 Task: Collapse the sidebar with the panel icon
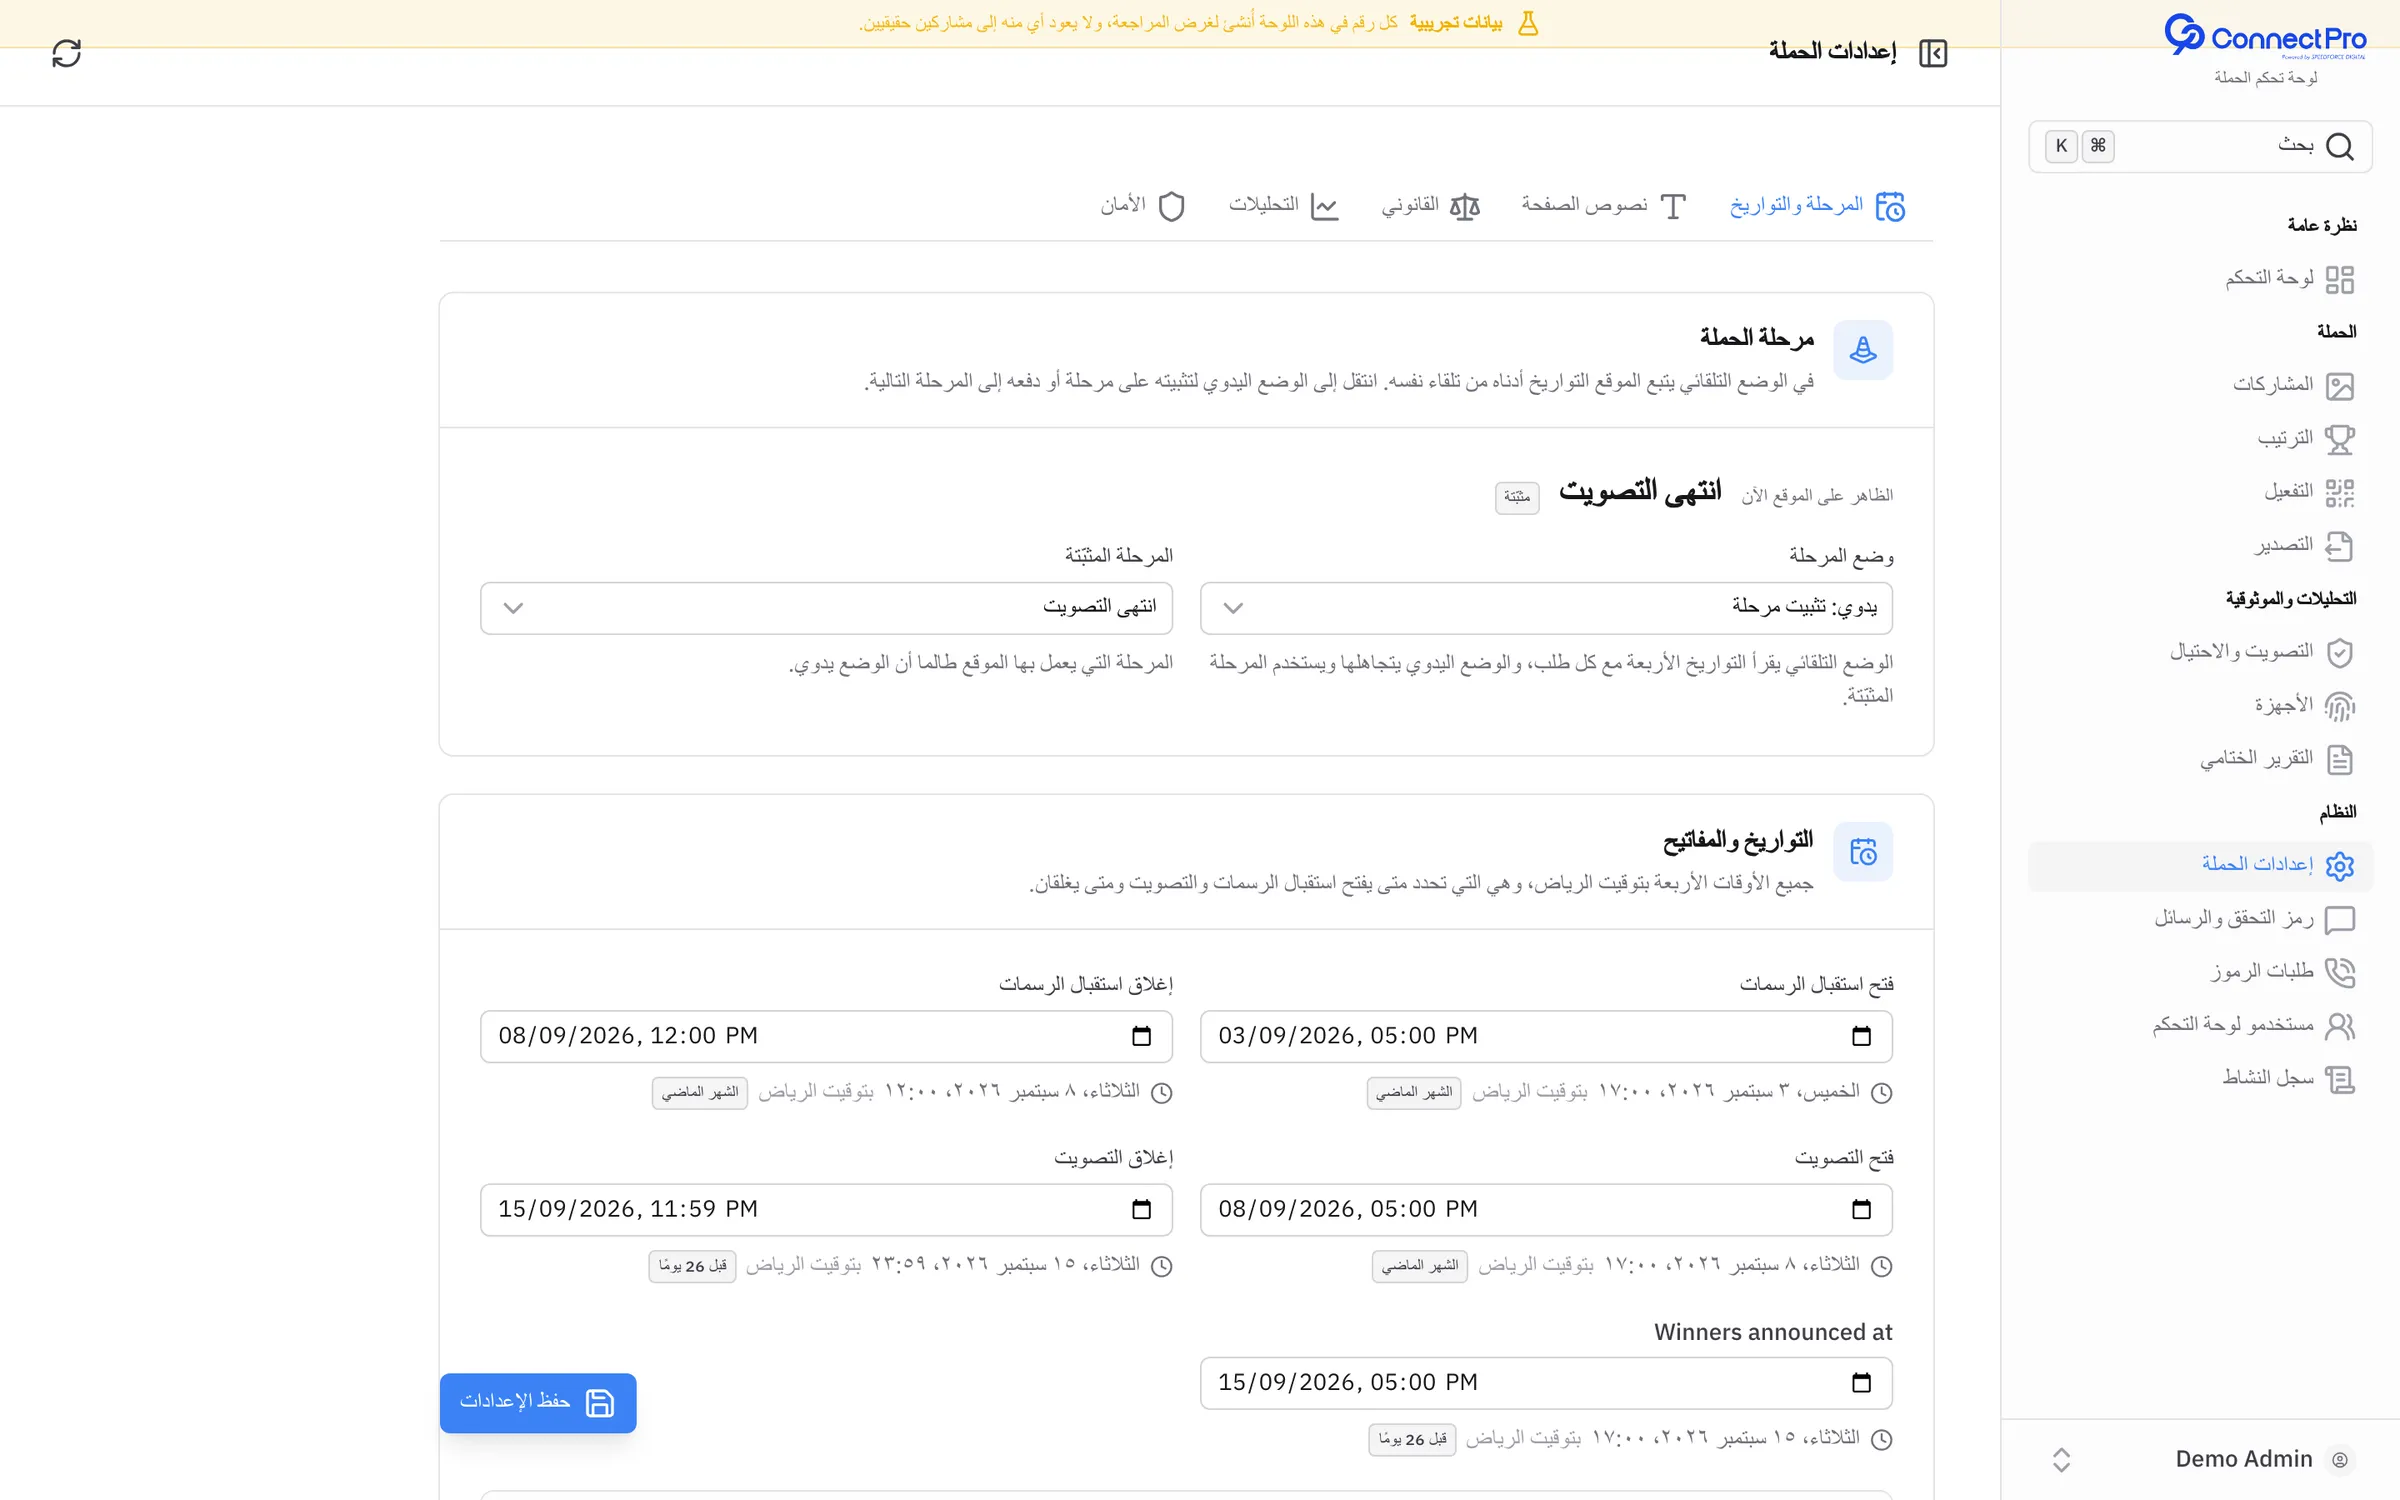point(1933,53)
